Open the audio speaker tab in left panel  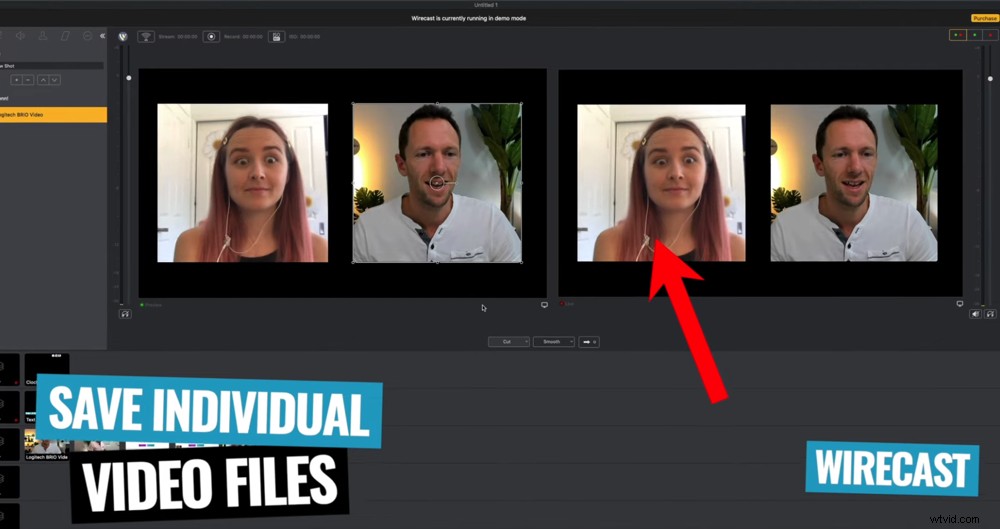pyautogui.click(x=20, y=36)
